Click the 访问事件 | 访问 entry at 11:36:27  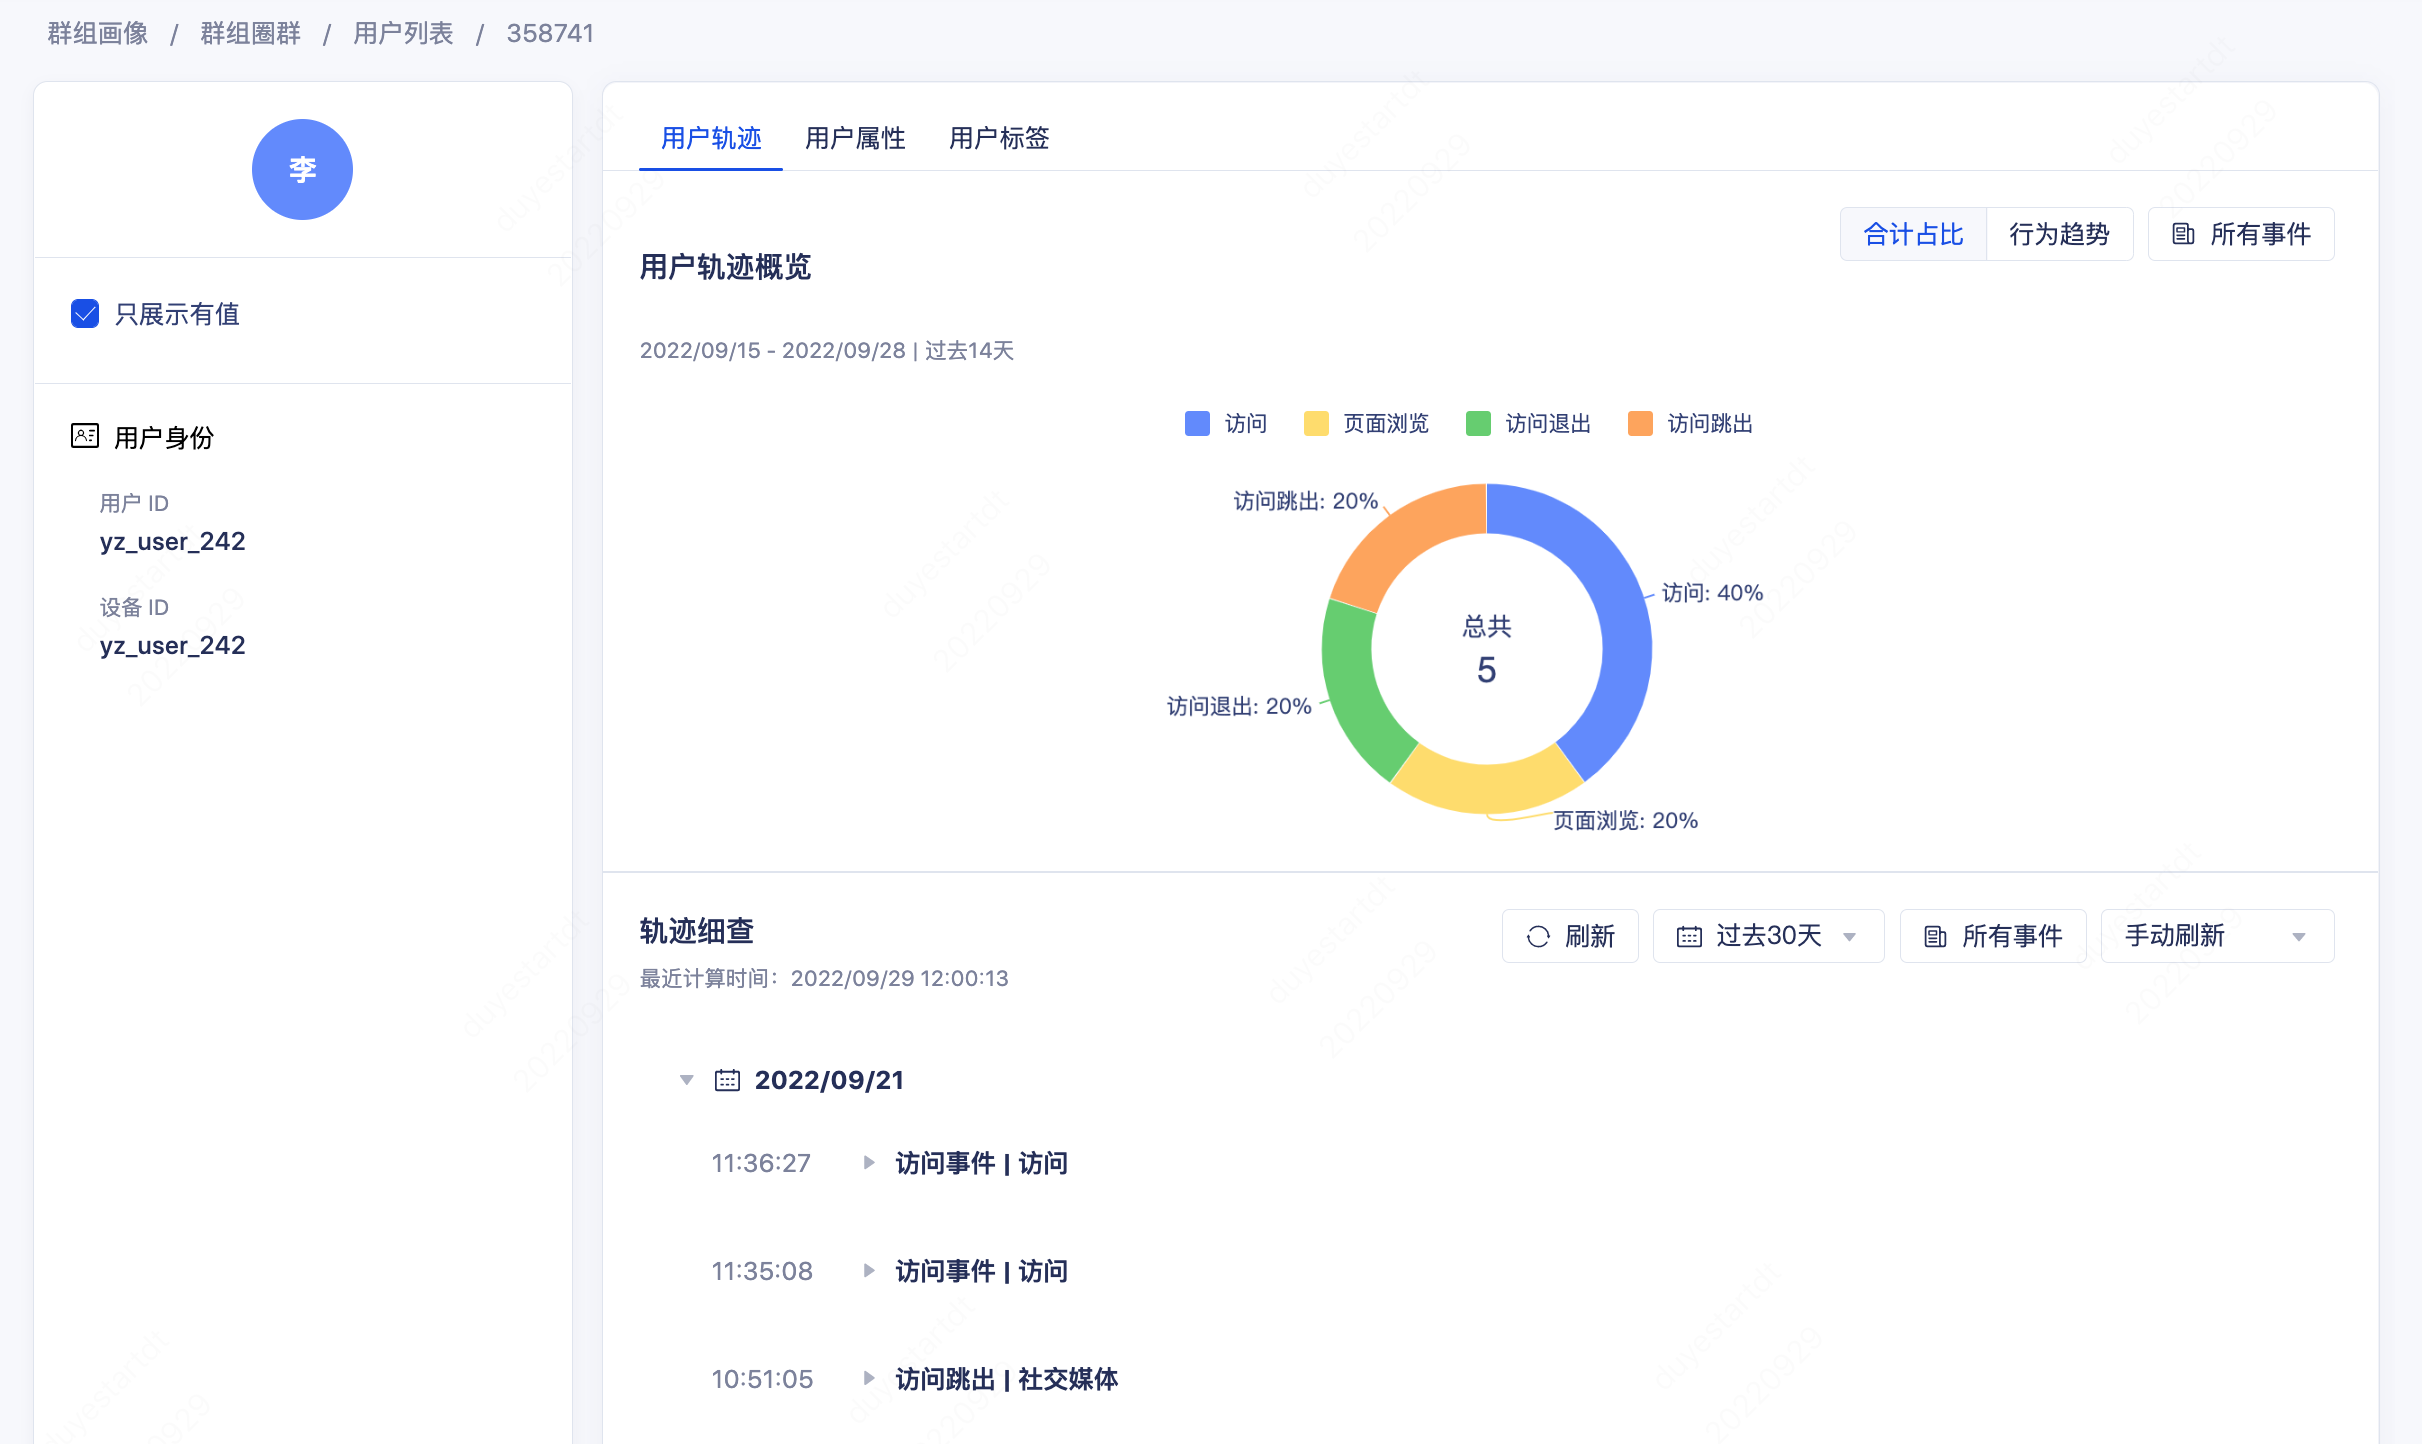[x=981, y=1163]
